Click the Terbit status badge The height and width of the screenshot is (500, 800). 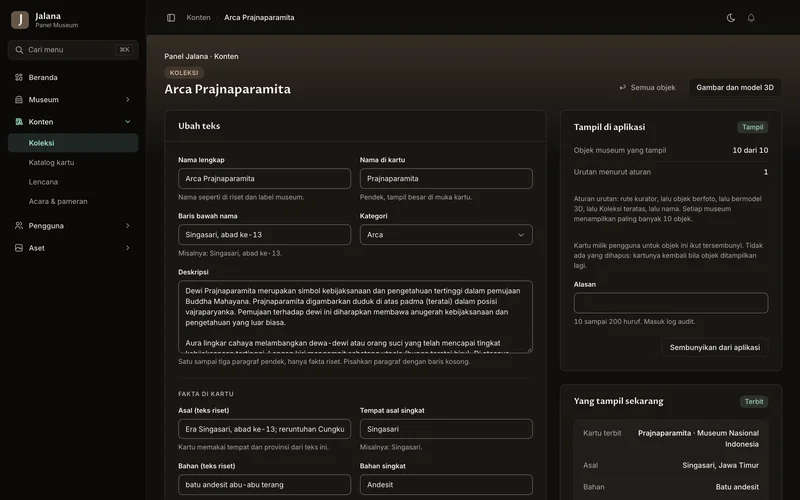754,402
